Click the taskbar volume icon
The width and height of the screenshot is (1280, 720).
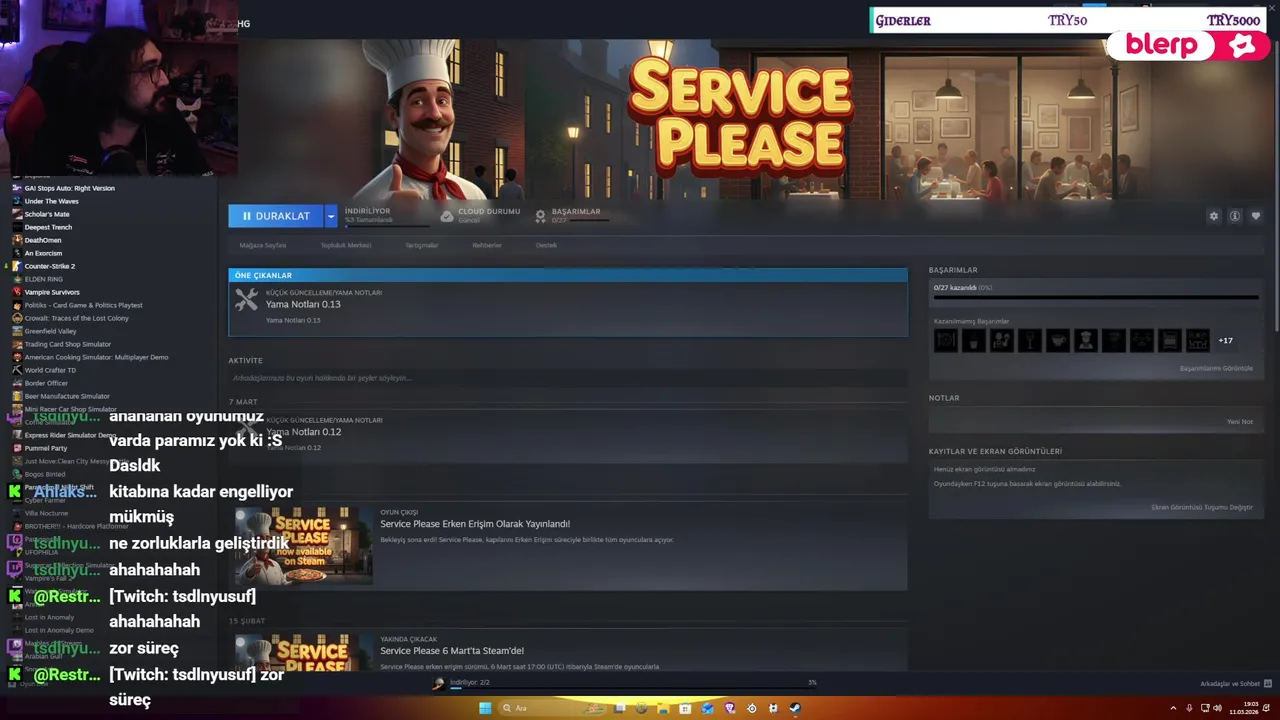(1217, 708)
